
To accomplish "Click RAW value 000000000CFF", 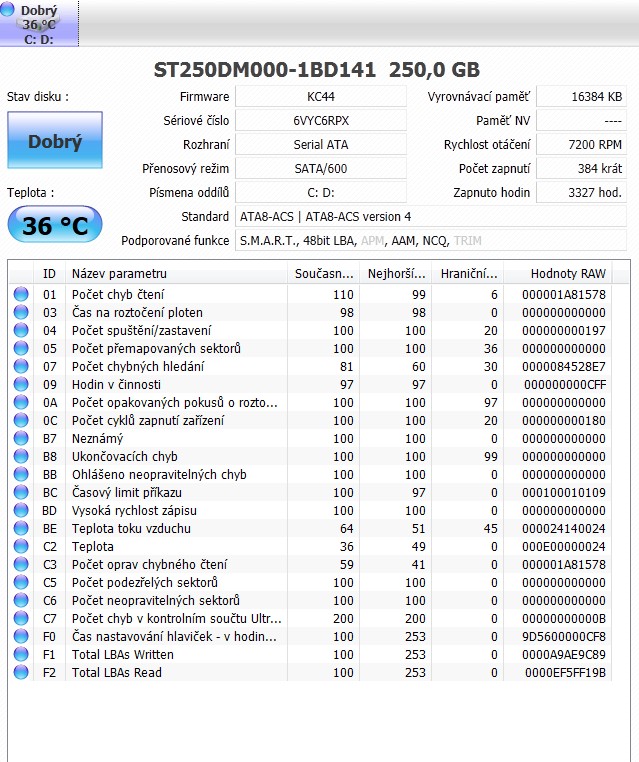I will click(x=565, y=384).
